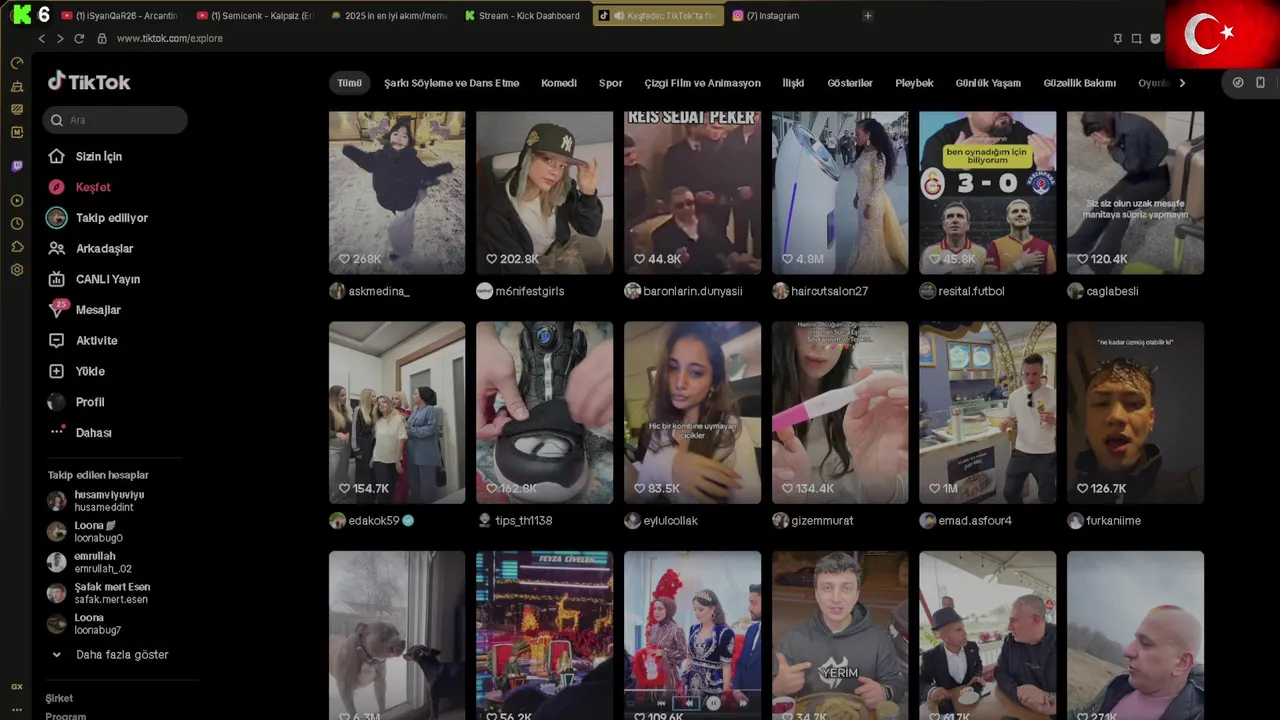Open emad.asfour4 video with 1M likes
Screen dimensions: 1280x720
(987, 412)
